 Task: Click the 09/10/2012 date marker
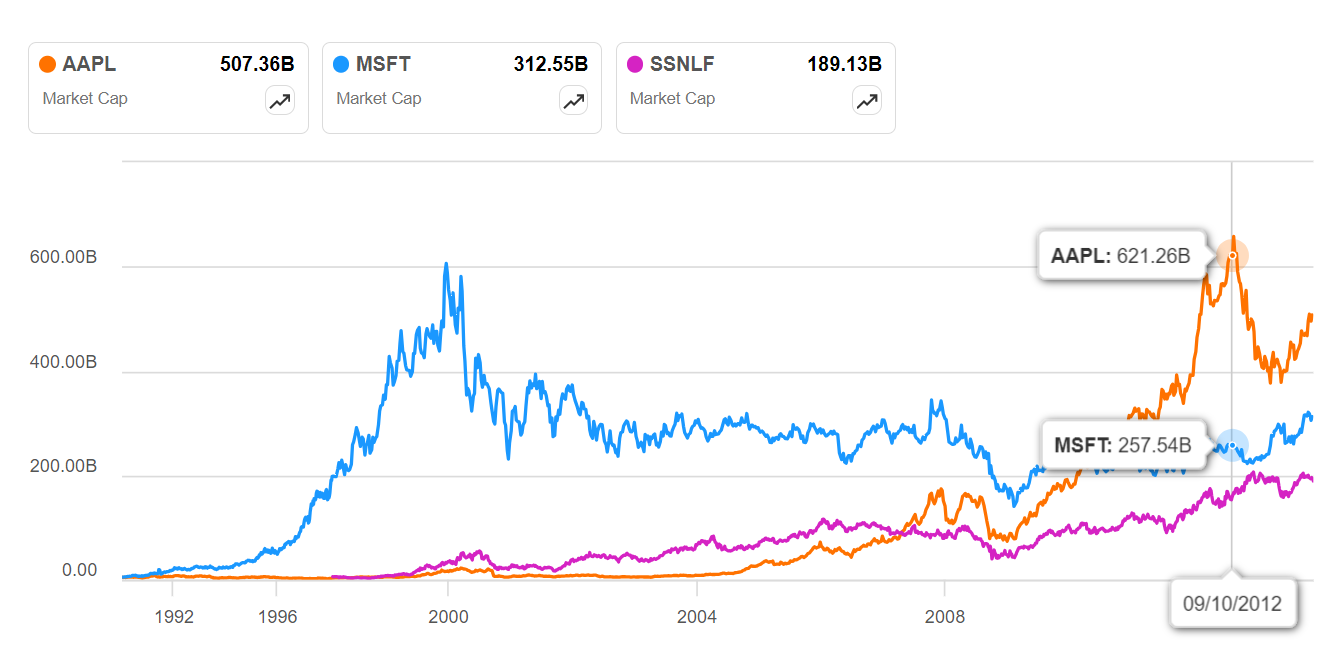(1232, 604)
